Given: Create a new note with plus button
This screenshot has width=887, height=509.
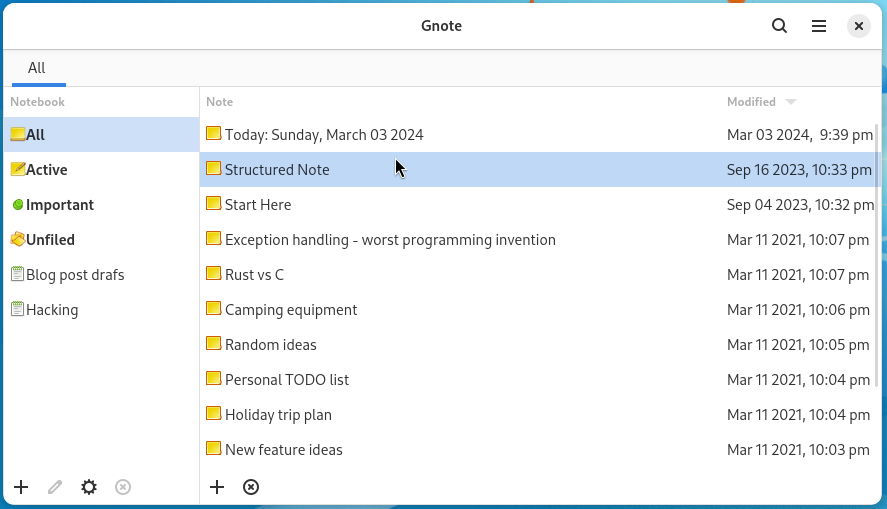Looking at the screenshot, I should pyautogui.click(x=217, y=487).
